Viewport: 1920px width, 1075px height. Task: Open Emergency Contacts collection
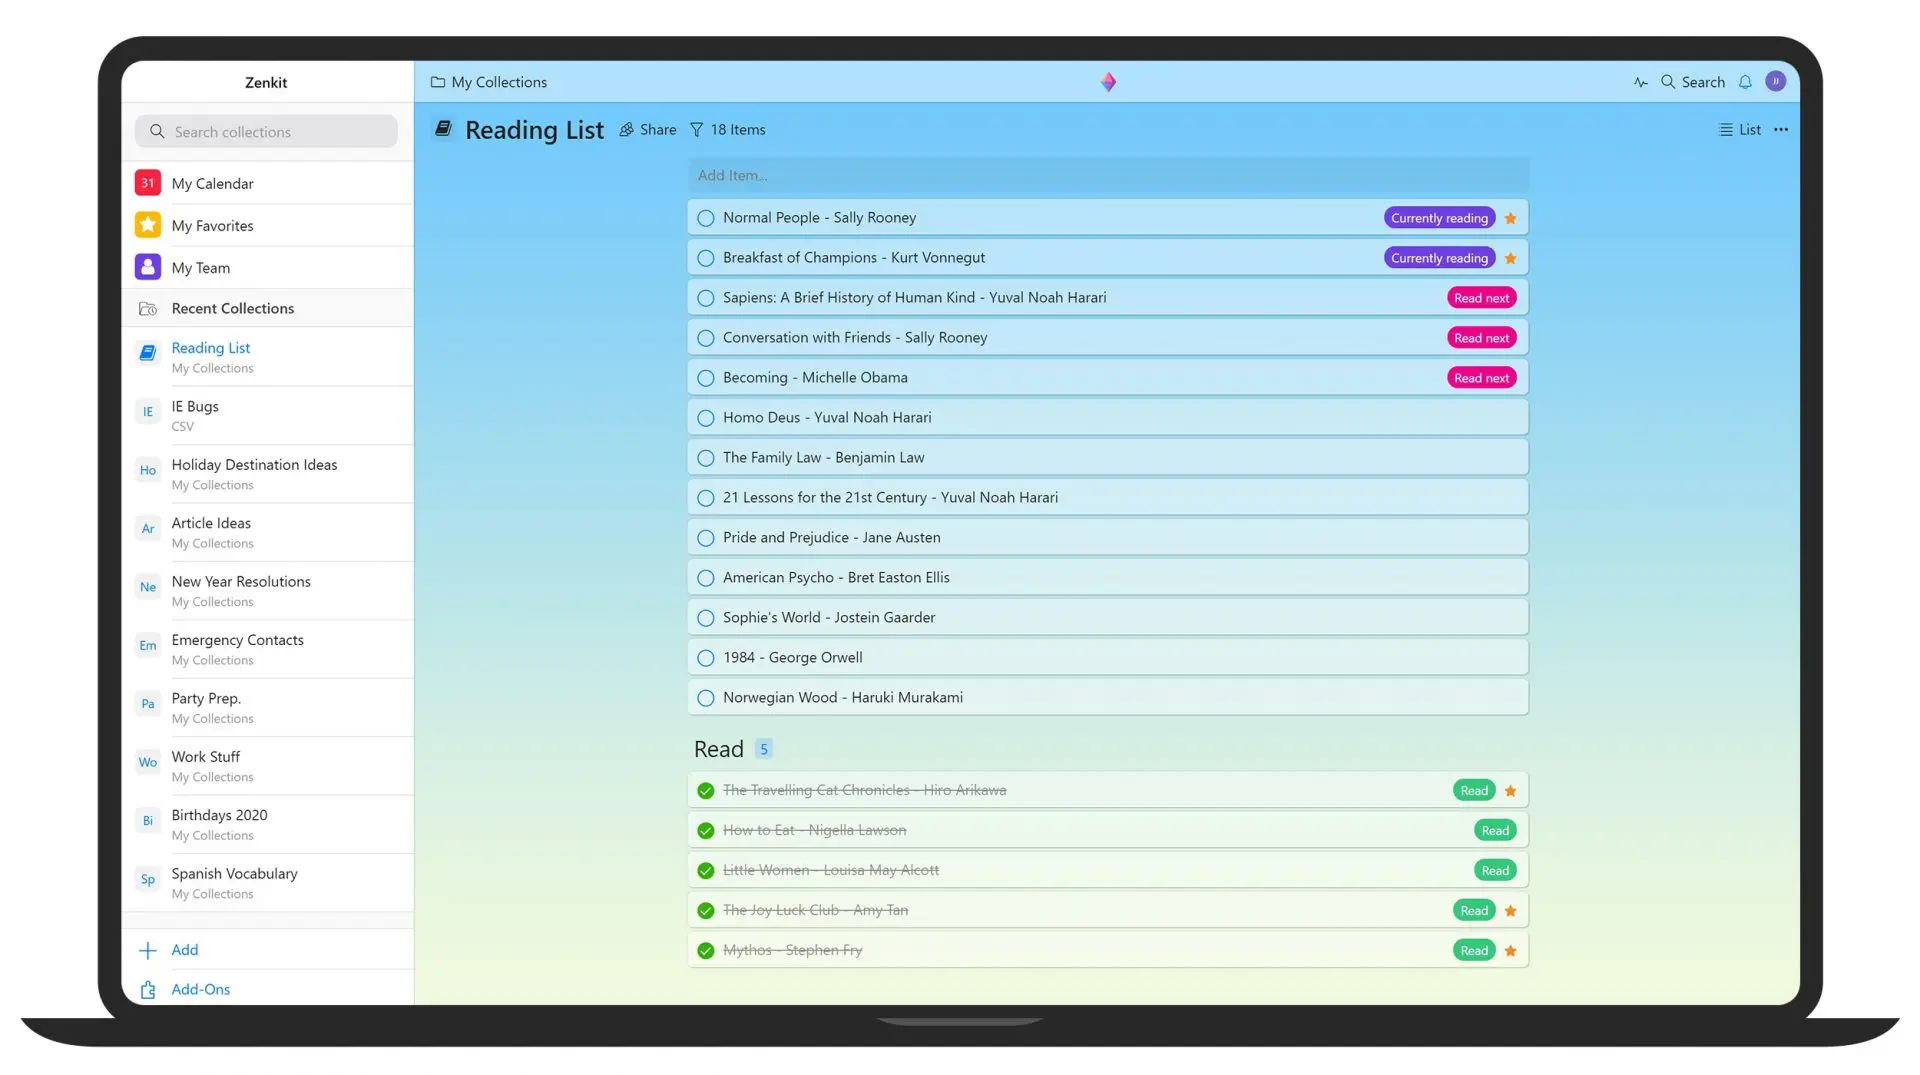click(x=267, y=649)
